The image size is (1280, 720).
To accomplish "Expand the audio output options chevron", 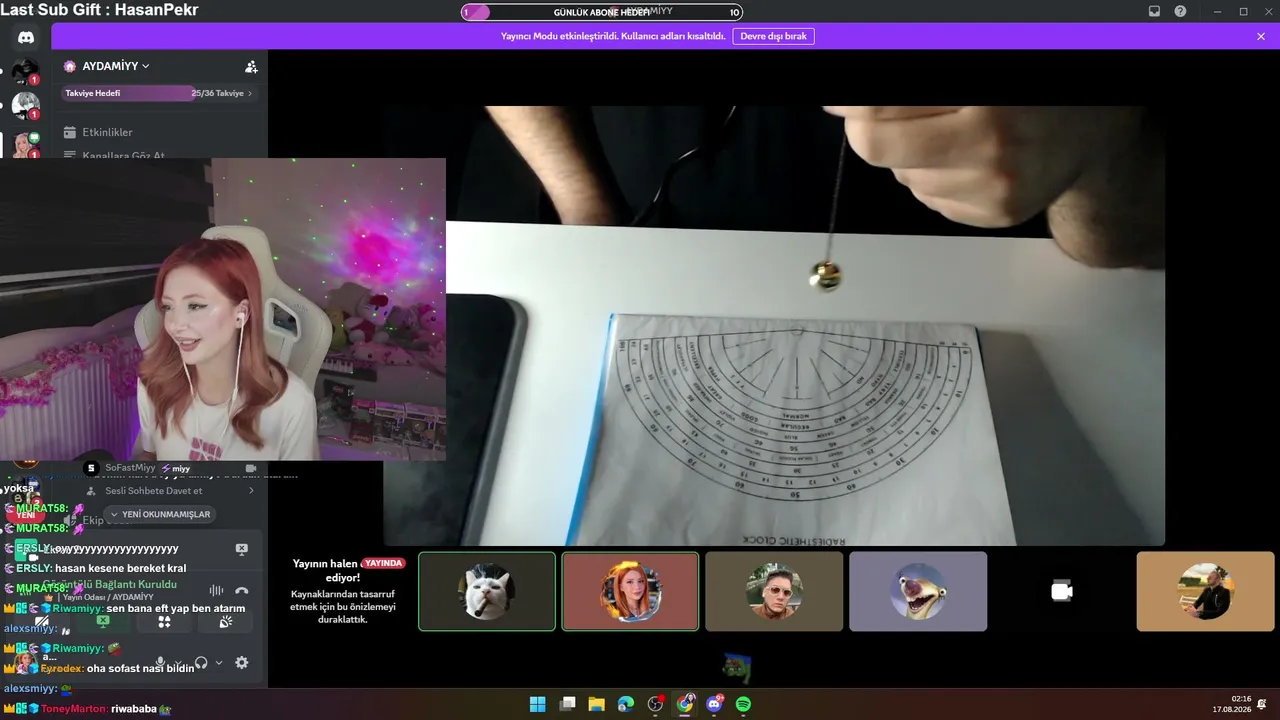I will 219,662.
